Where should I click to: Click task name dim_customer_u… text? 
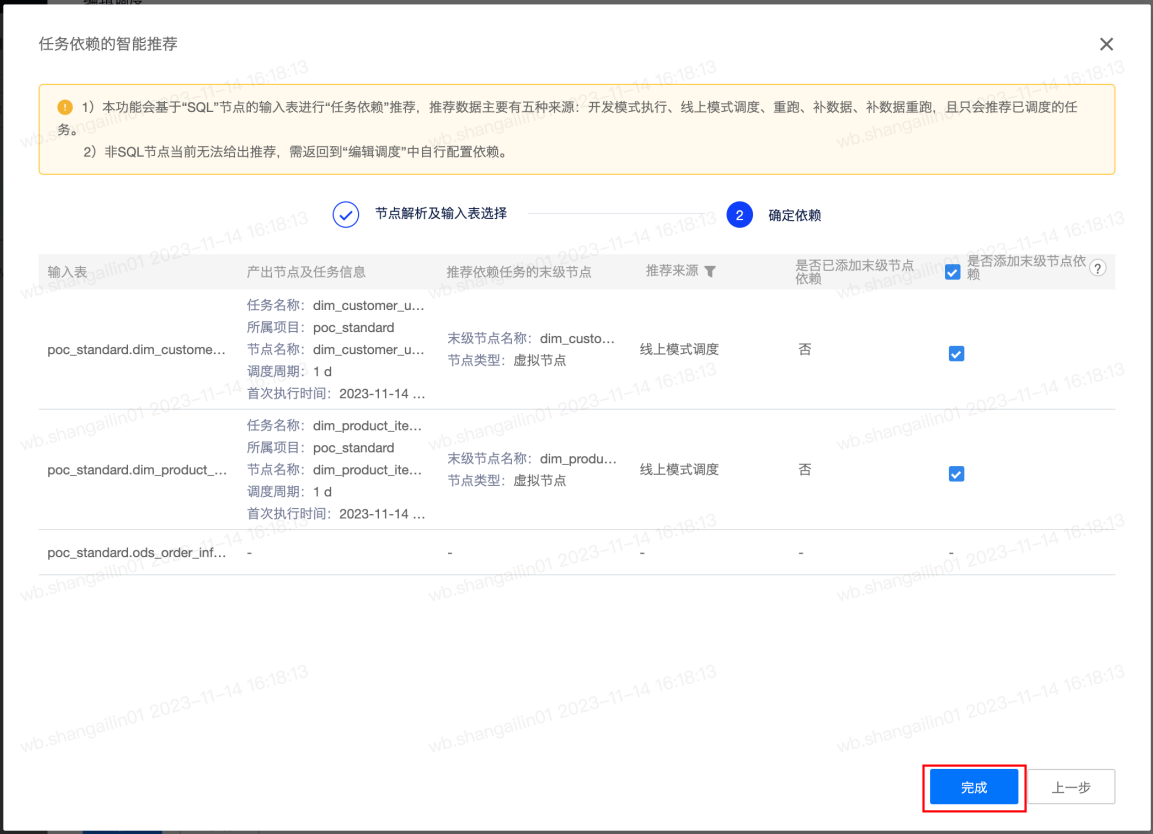pyautogui.click(x=368, y=305)
